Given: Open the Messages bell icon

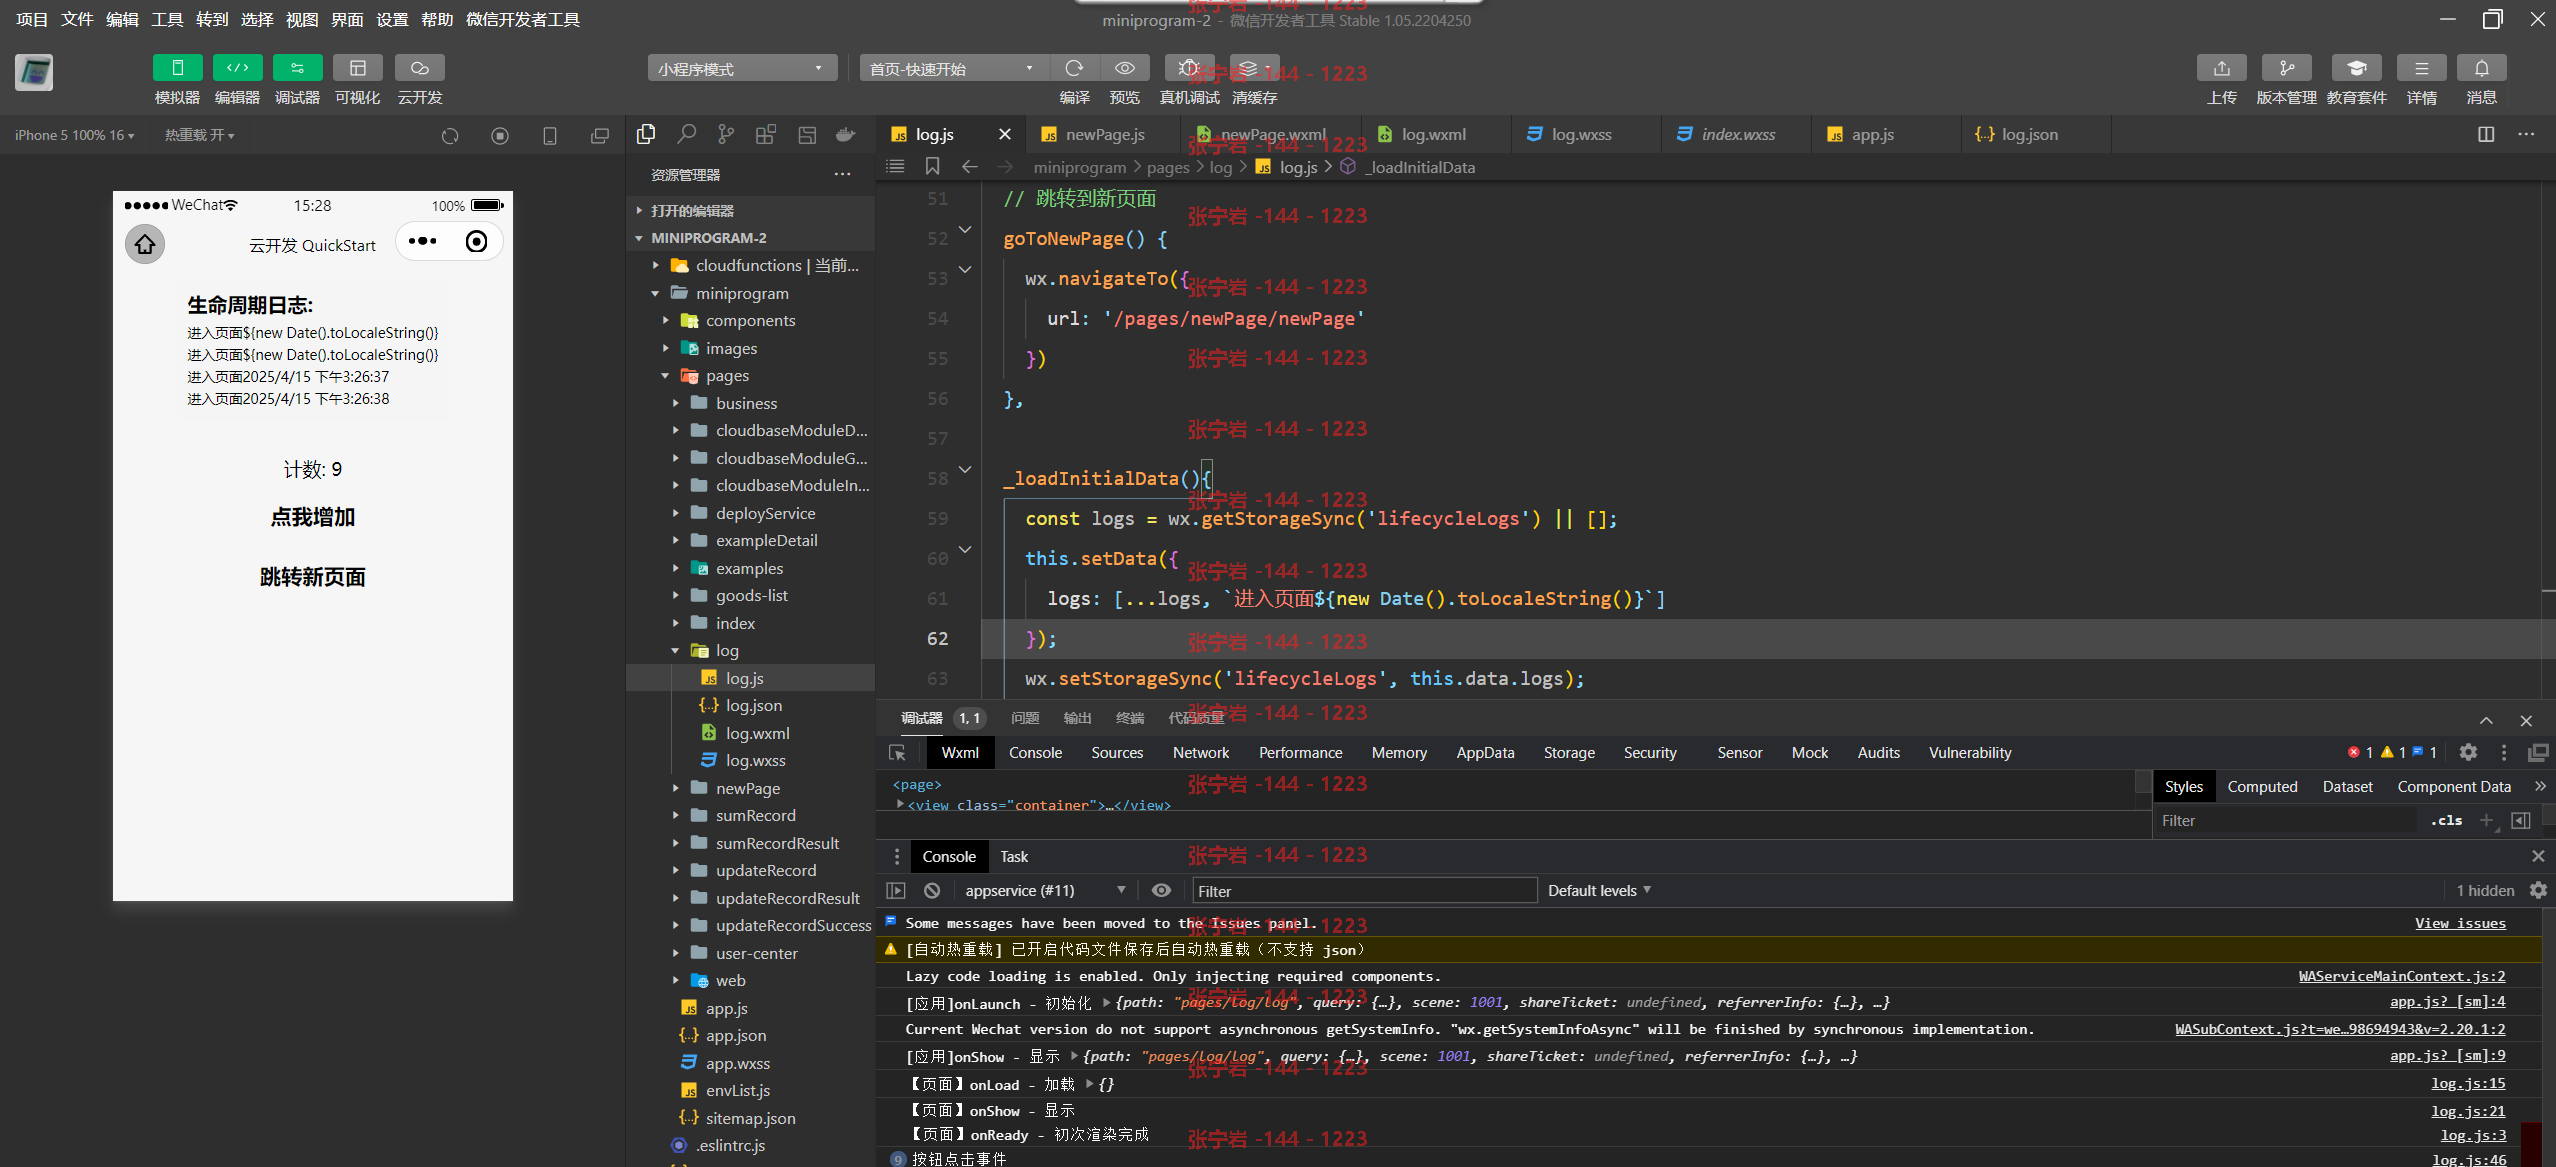Looking at the screenshot, I should click(2481, 68).
